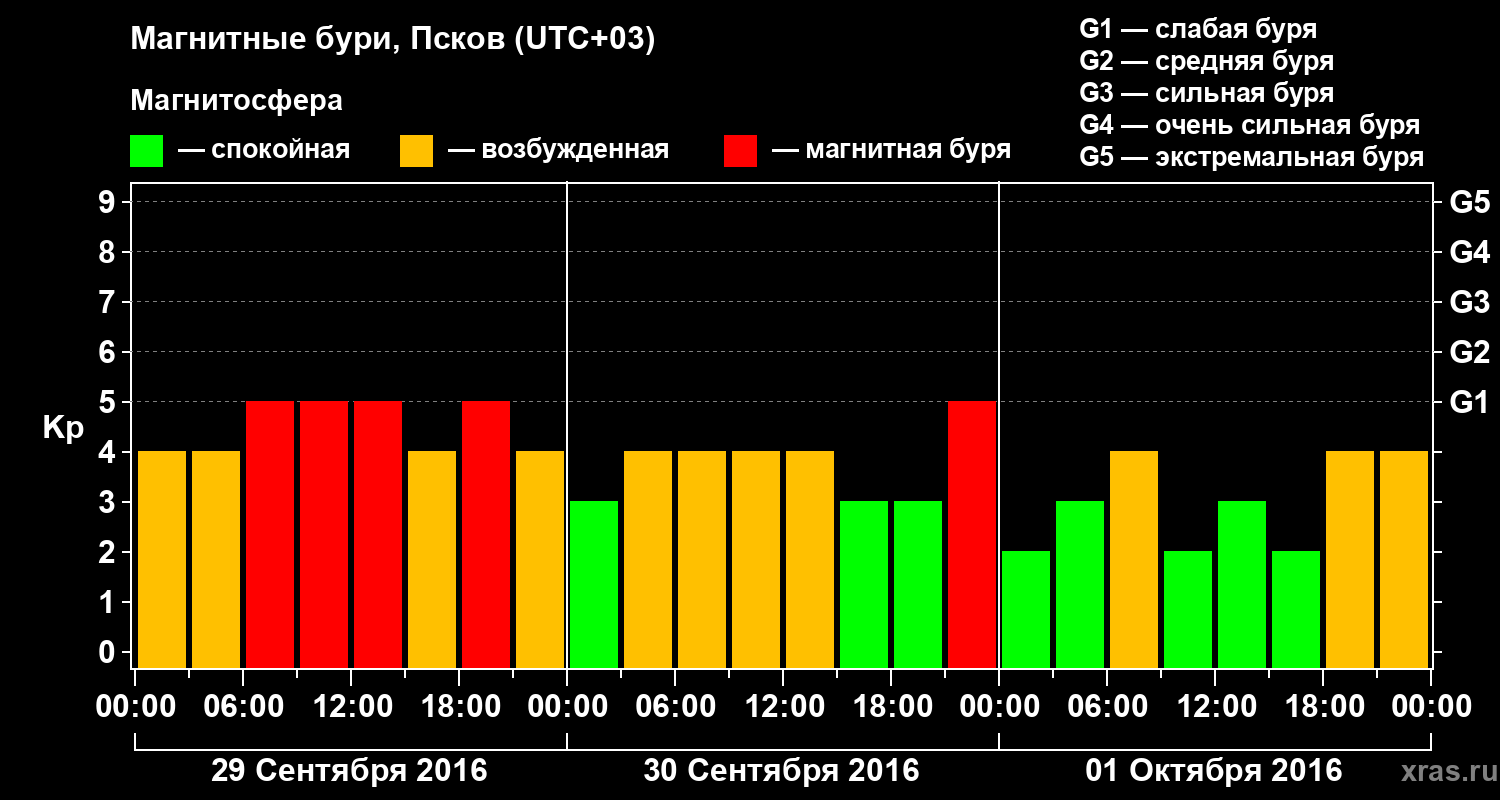Click the 'G4' right axis label
Viewport: 1500px width, 800px height.
coord(1469,252)
